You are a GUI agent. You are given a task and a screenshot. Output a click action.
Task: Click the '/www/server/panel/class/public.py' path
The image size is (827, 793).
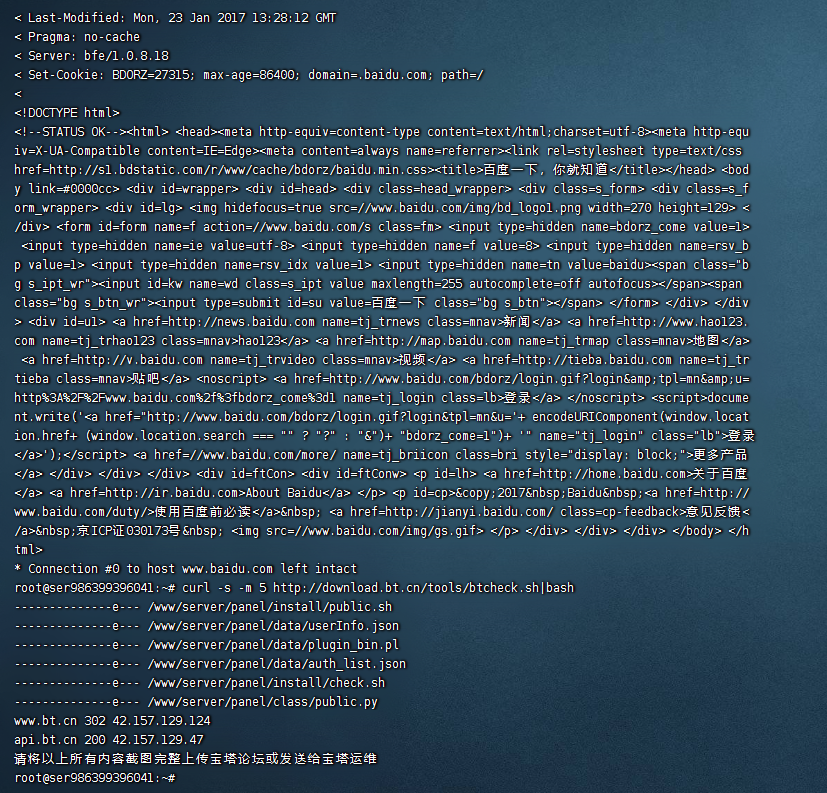[x=263, y=701]
